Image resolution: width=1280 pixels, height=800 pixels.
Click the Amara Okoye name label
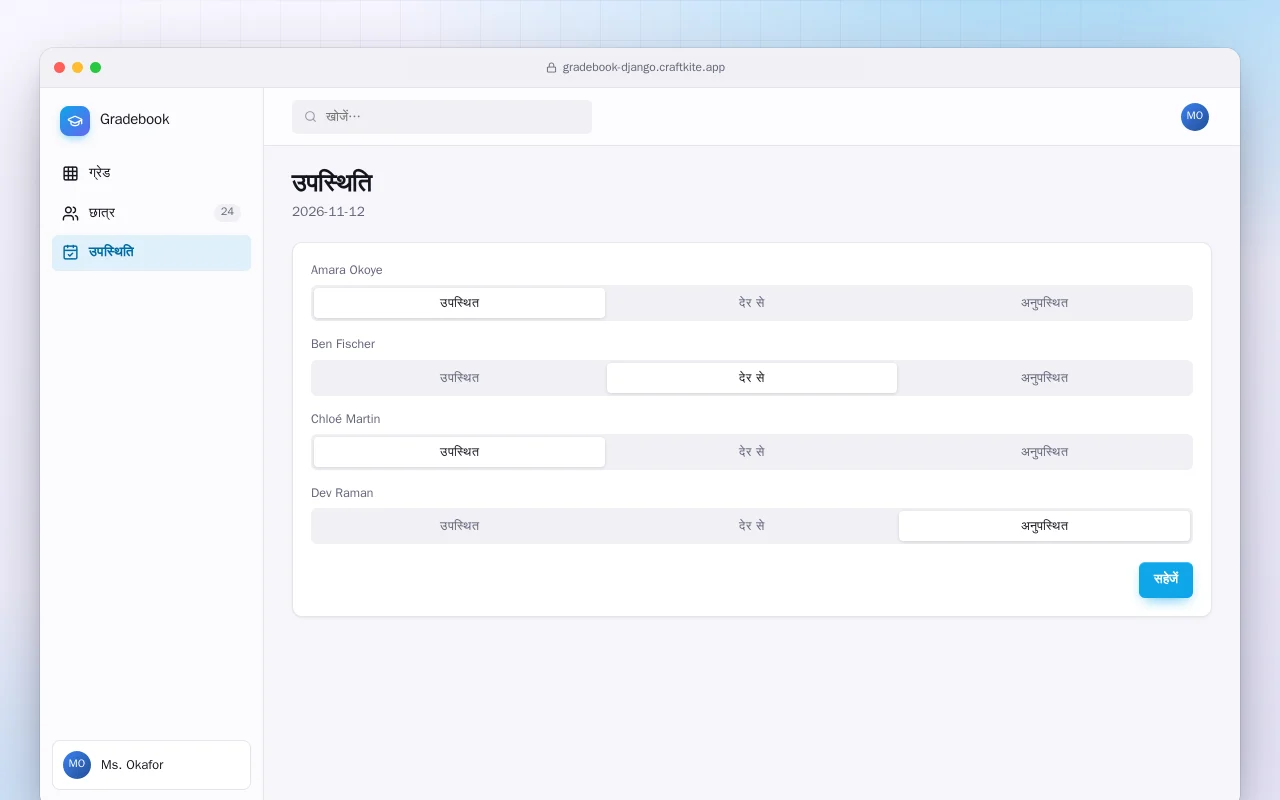346,270
